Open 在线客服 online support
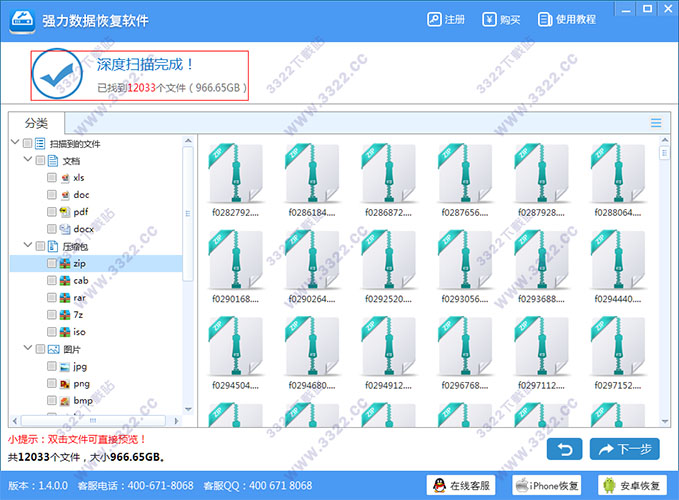The image size is (679, 500). [461, 485]
